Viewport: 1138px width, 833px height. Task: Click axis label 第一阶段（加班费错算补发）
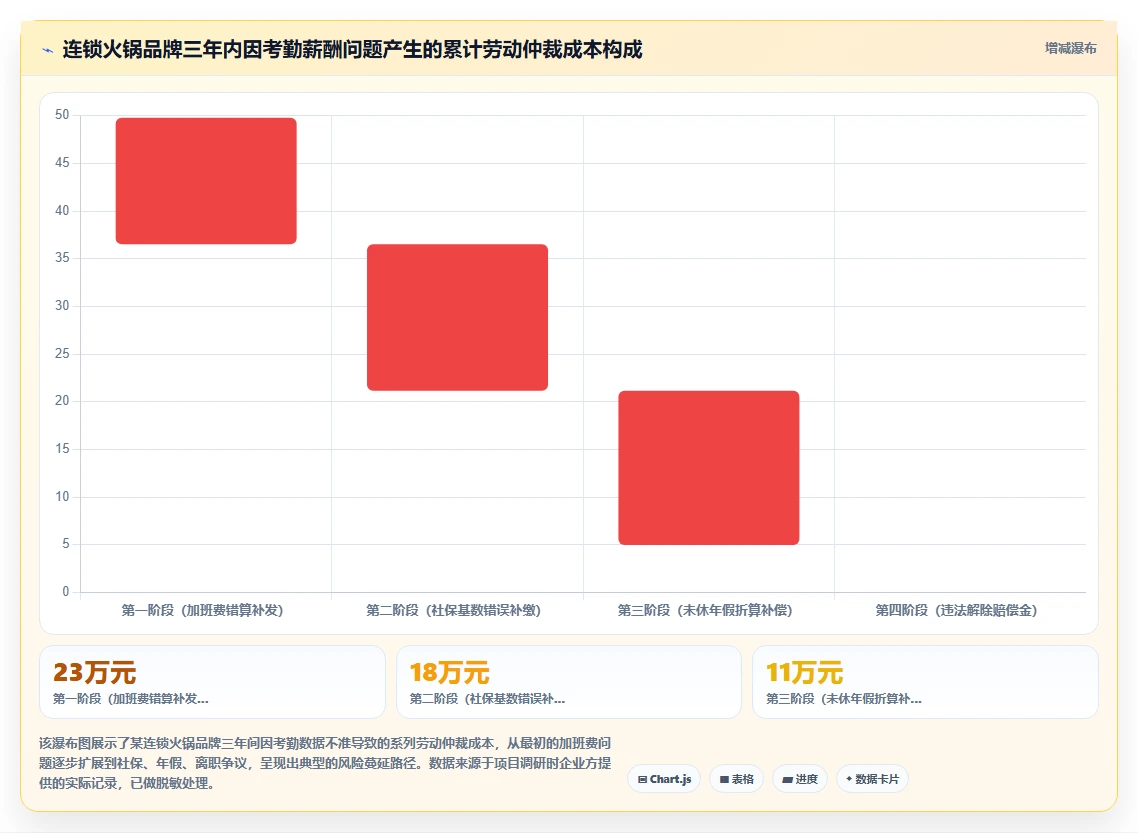[202, 610]
